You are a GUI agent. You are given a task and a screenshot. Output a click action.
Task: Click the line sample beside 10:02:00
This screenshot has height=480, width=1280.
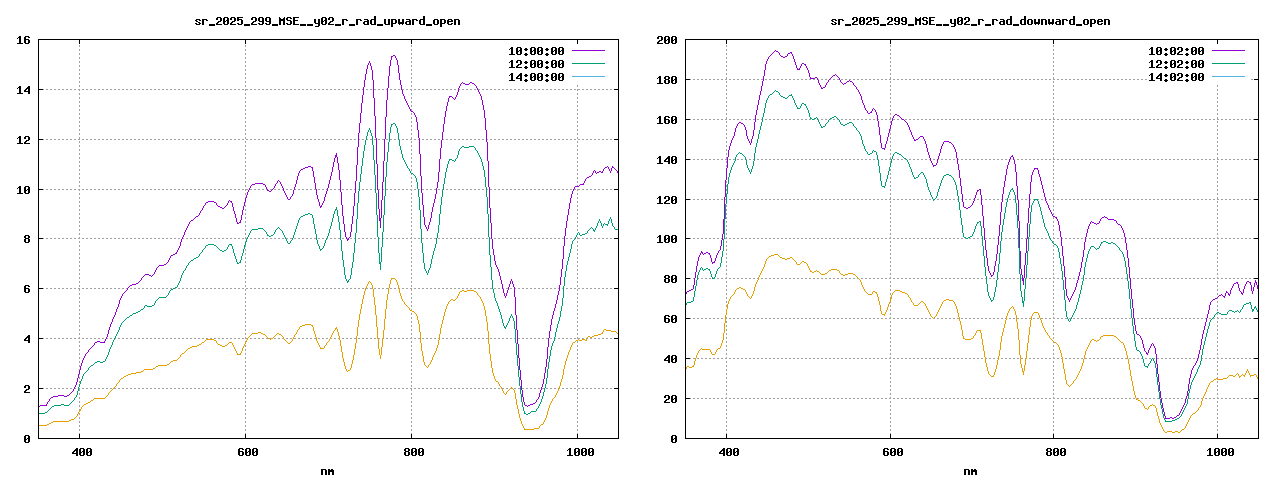click(x=1228, y=50)
